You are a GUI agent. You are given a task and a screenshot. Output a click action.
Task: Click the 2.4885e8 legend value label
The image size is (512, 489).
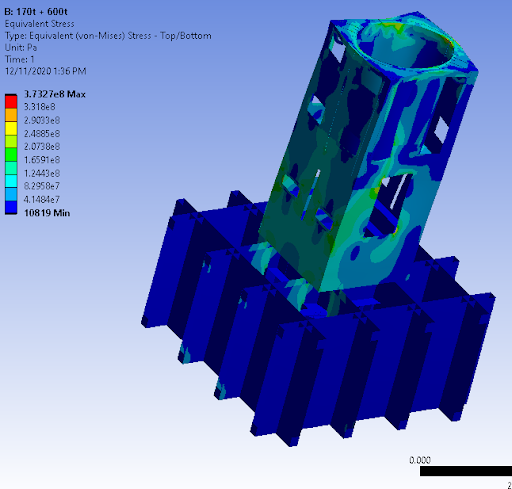pos(42,134)
